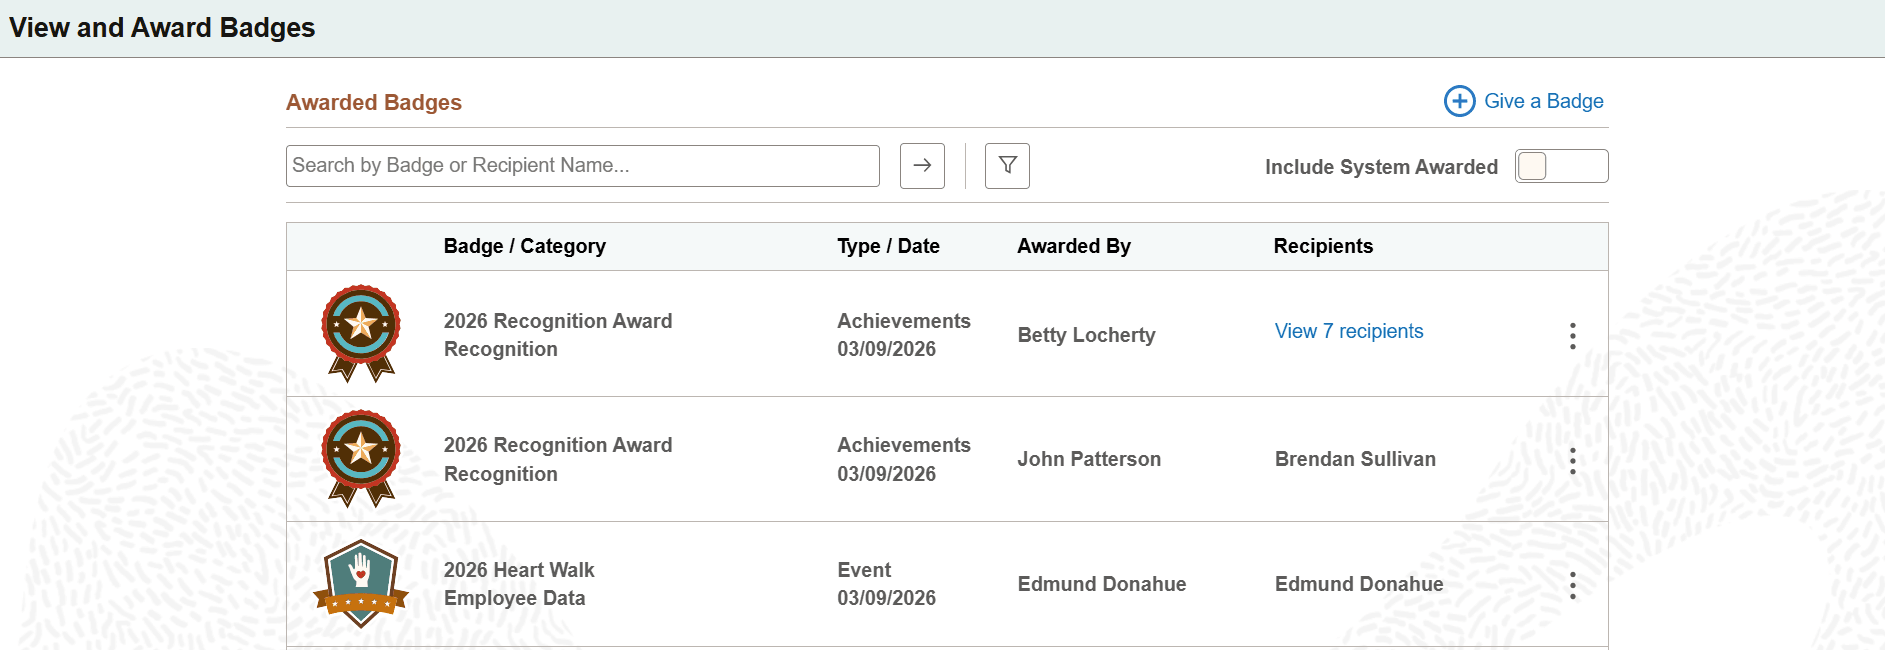Viewport: 1885px width, 650px height.
Task: Select the Type / Date column header
Action: coord(888,246)
